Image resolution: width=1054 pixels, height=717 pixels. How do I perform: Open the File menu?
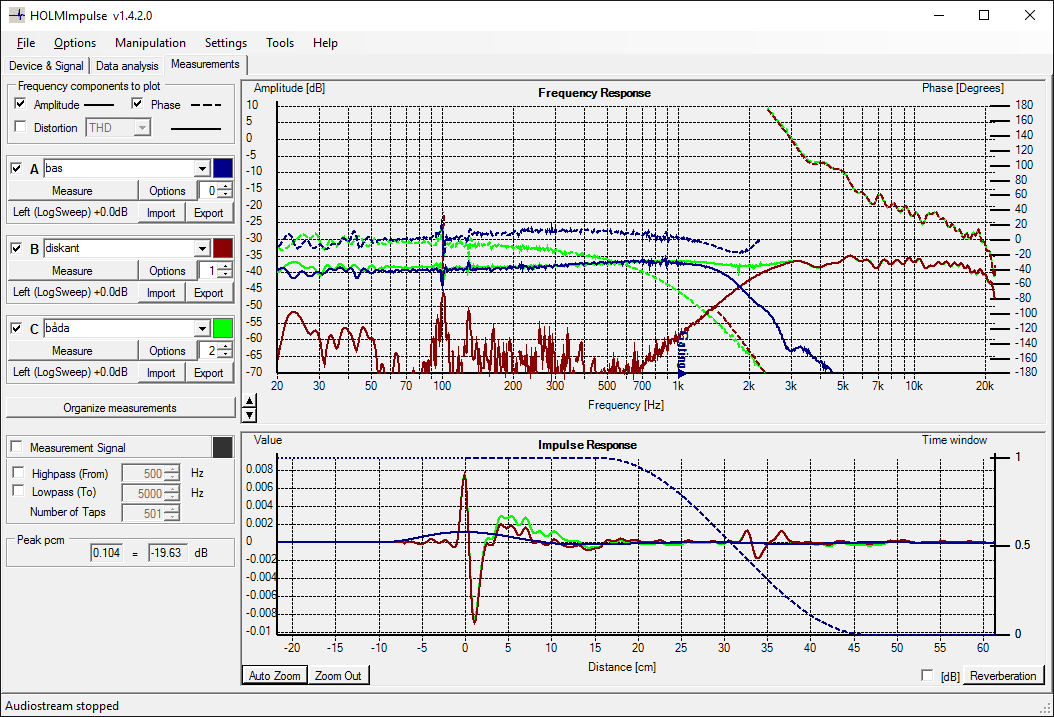[26, 43]
